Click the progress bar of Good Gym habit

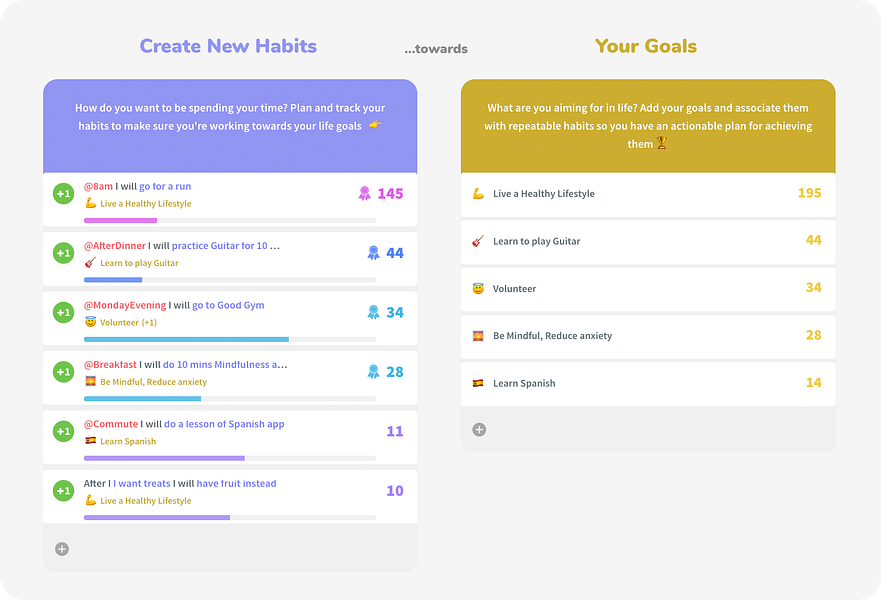tap(230, 339)
